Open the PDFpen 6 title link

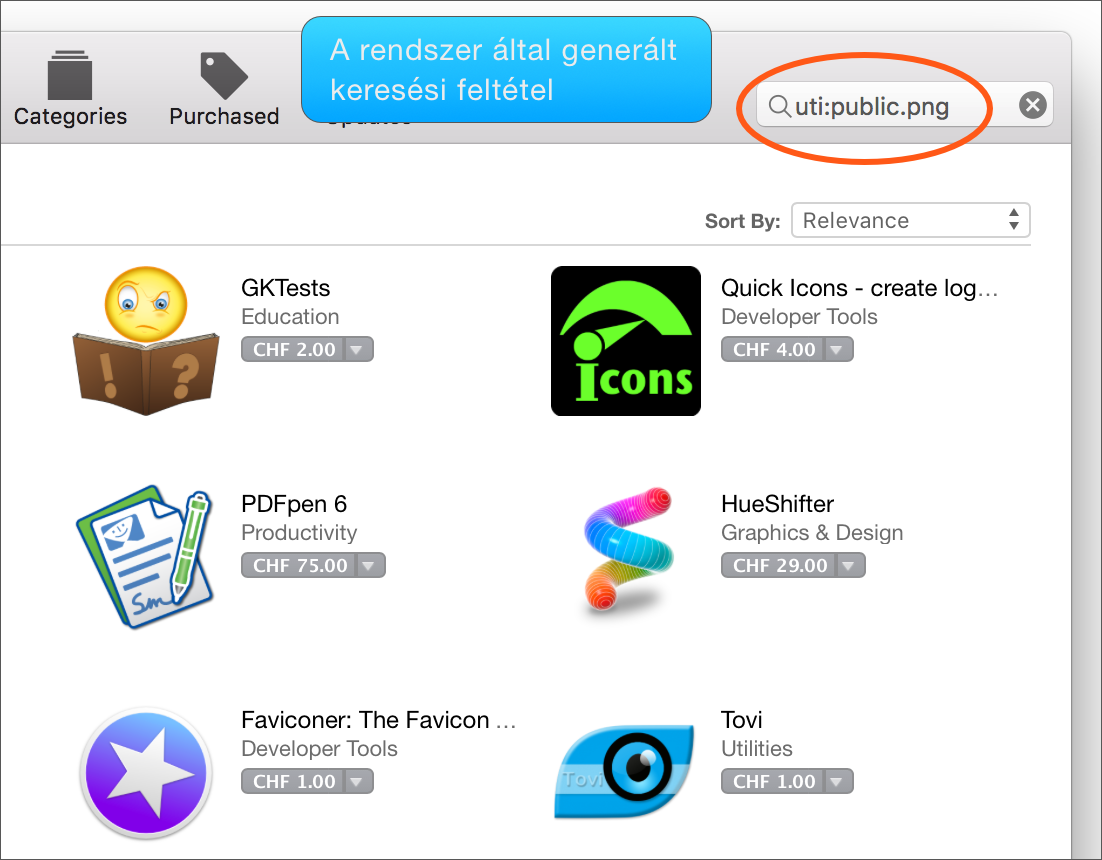coord(294,504)
